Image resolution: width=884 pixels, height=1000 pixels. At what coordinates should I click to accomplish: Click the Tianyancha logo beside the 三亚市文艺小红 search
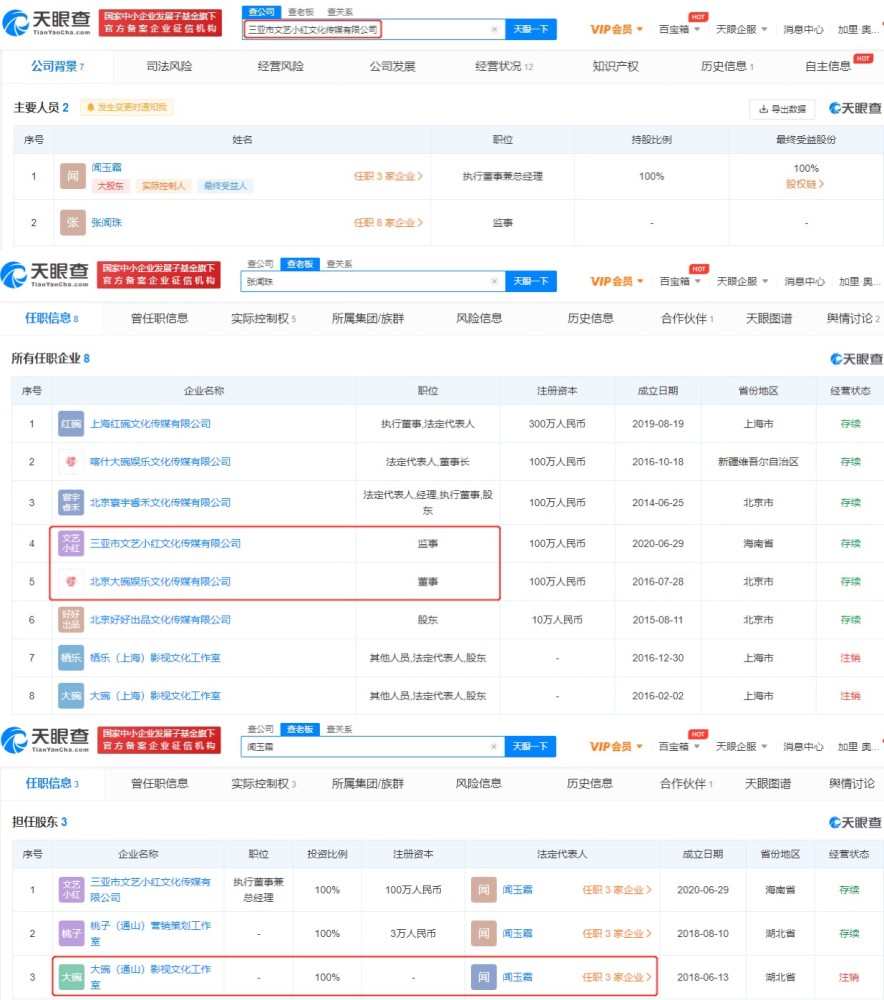(x=47, y=23)
